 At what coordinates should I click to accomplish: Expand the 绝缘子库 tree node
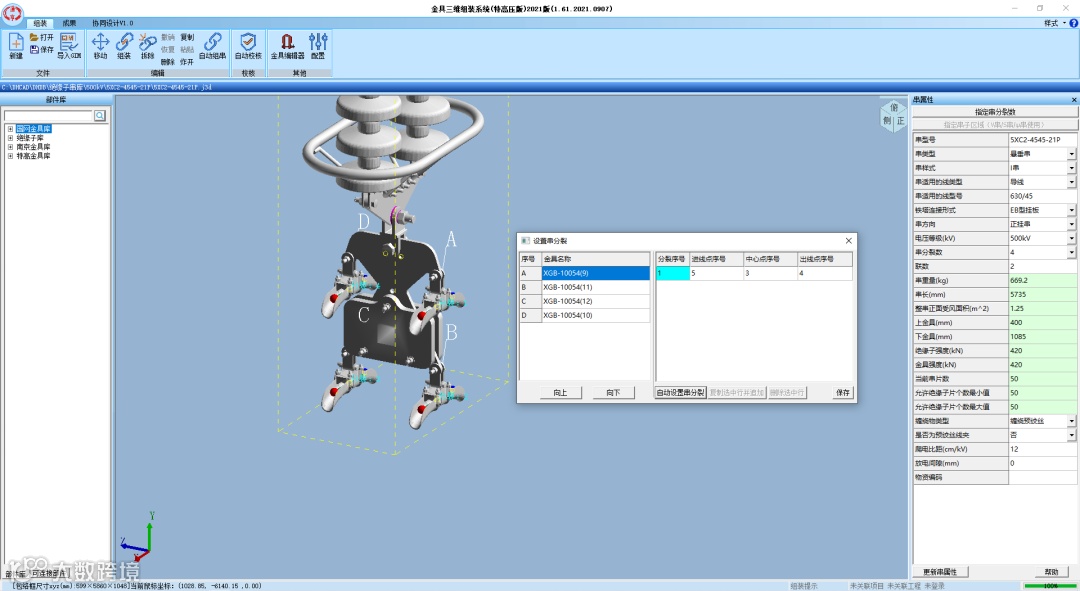10,138
